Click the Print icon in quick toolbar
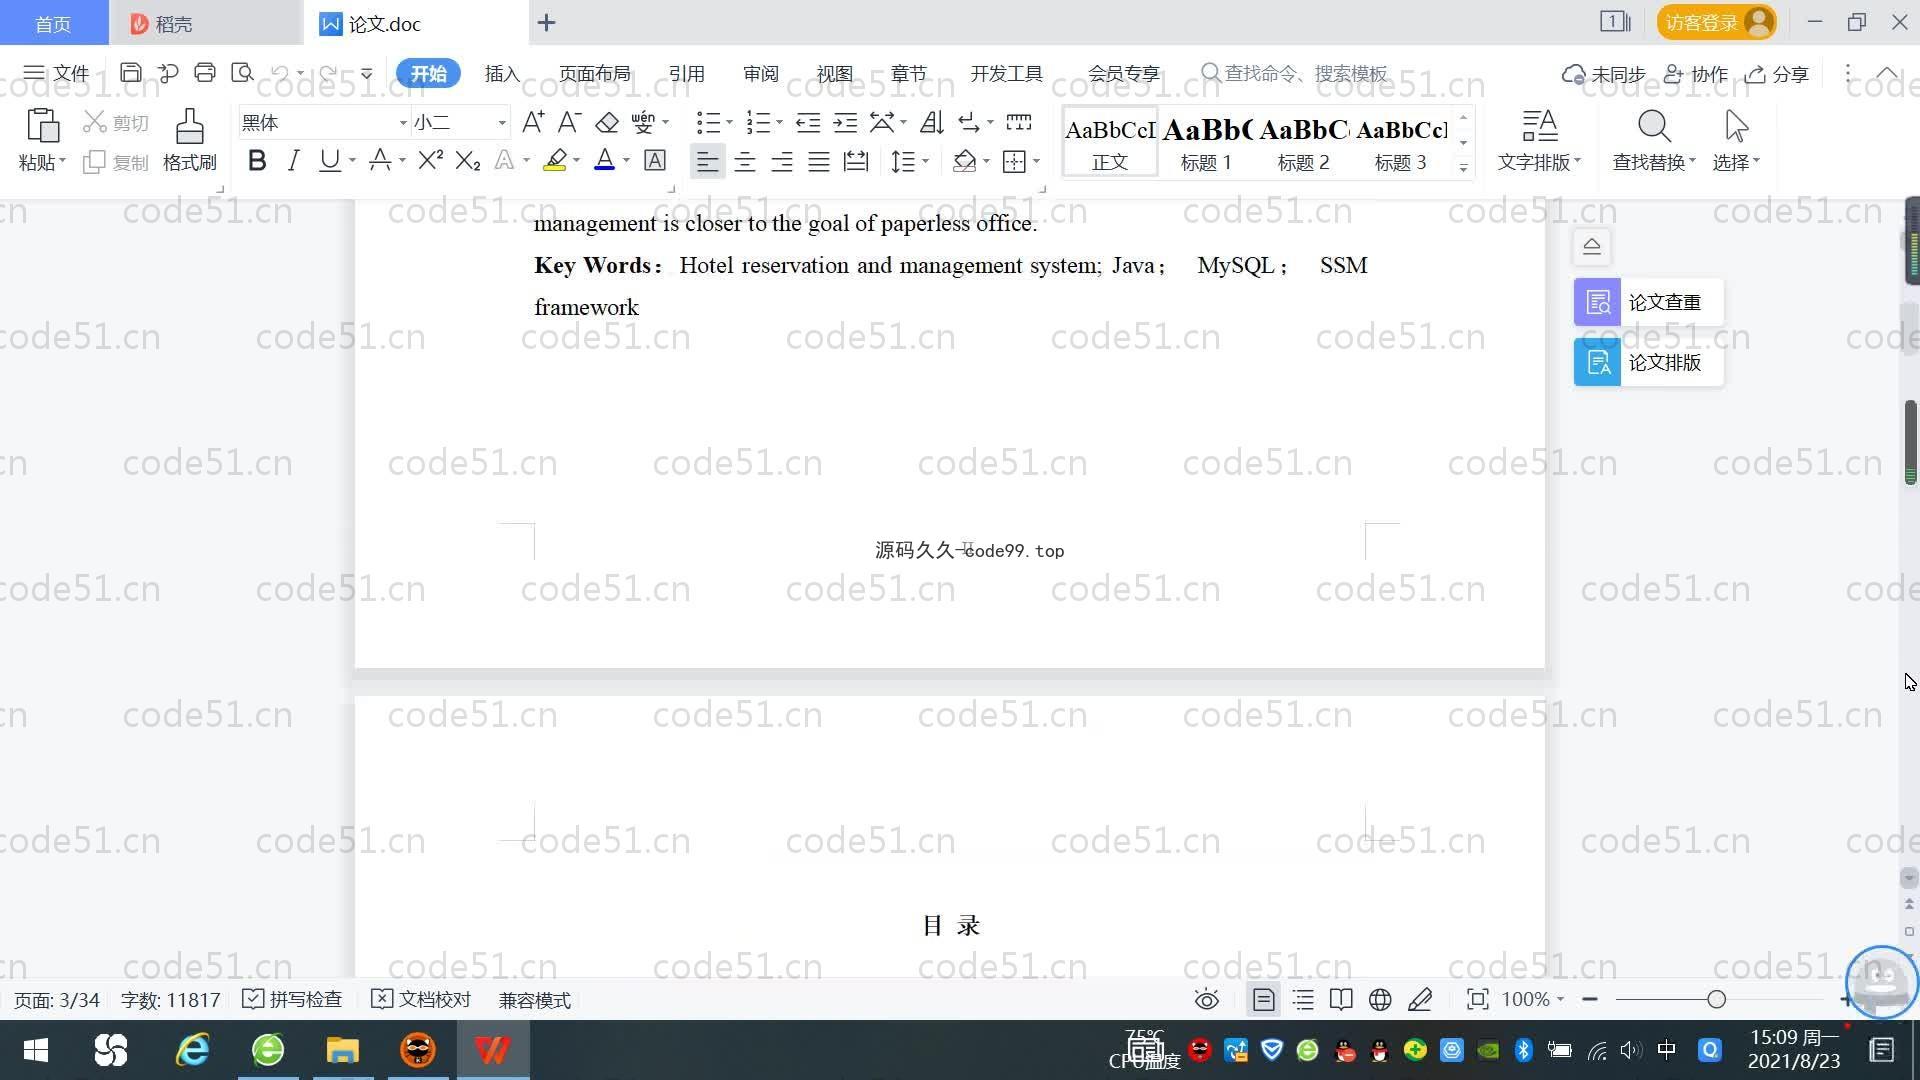 (205, 73)
